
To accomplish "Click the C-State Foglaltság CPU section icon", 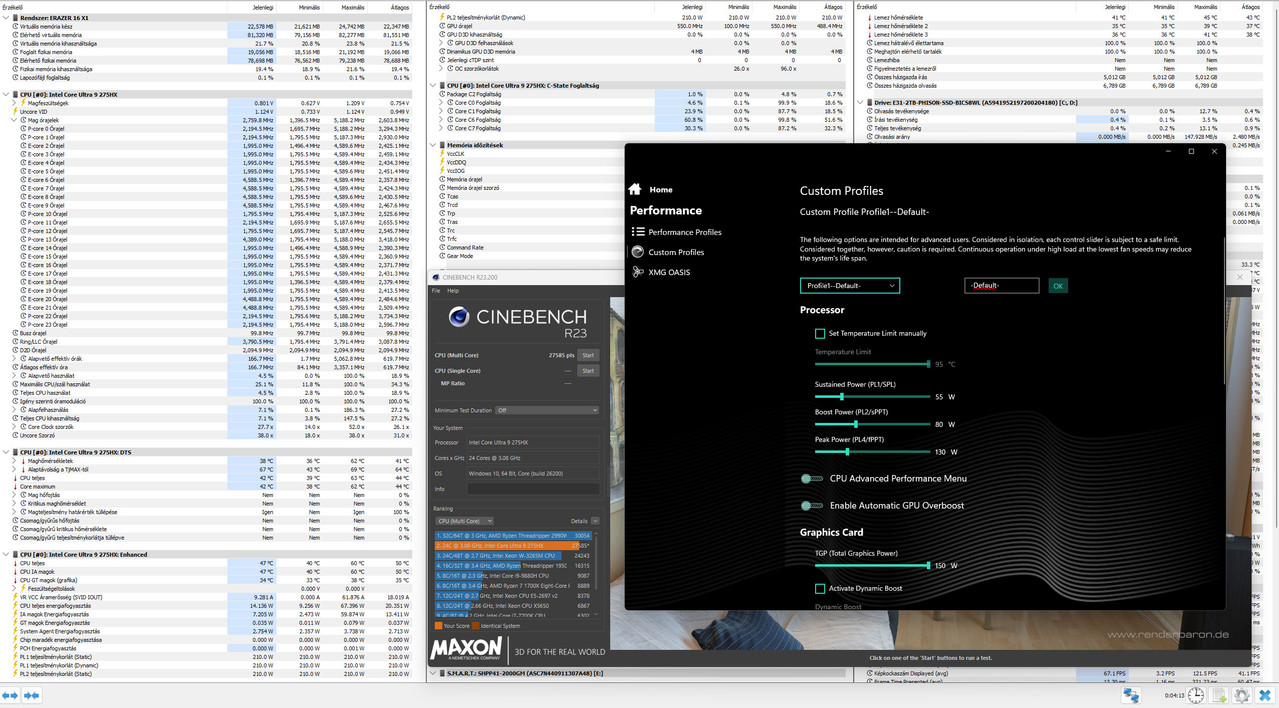I will (x=441, y=86).
